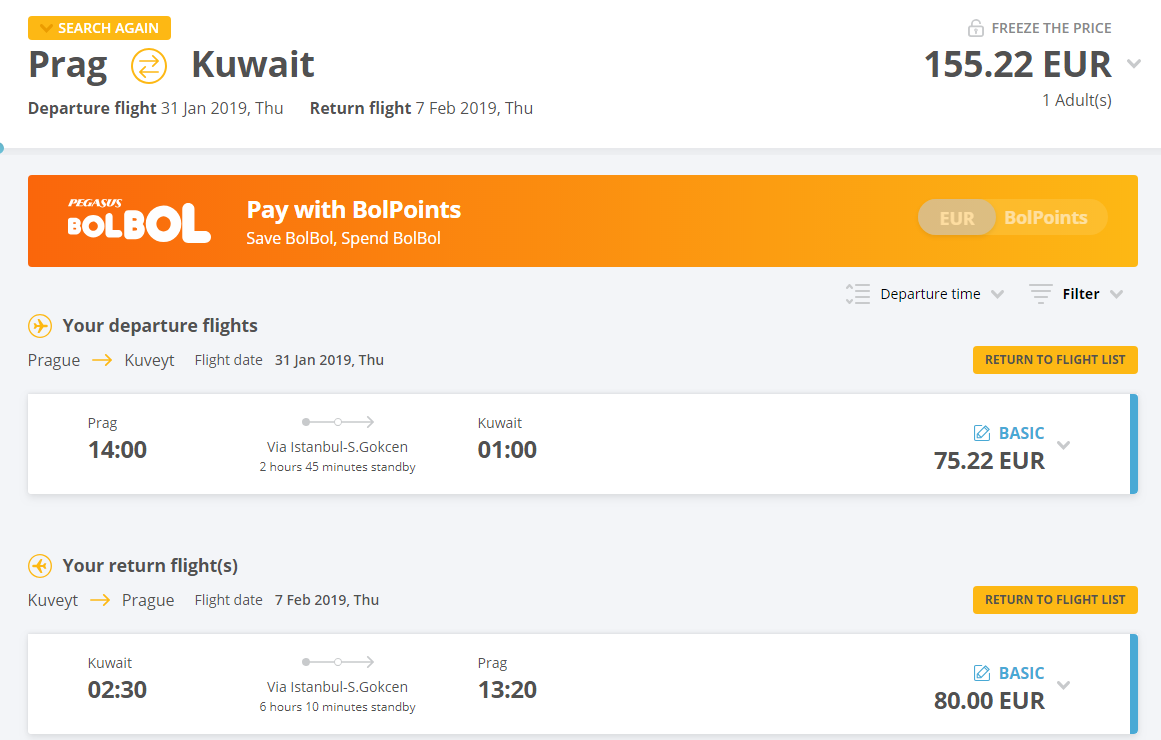The image size is (1161, 740).
Task: Select EUR on the currency toggle
Action: coord(957,218)
